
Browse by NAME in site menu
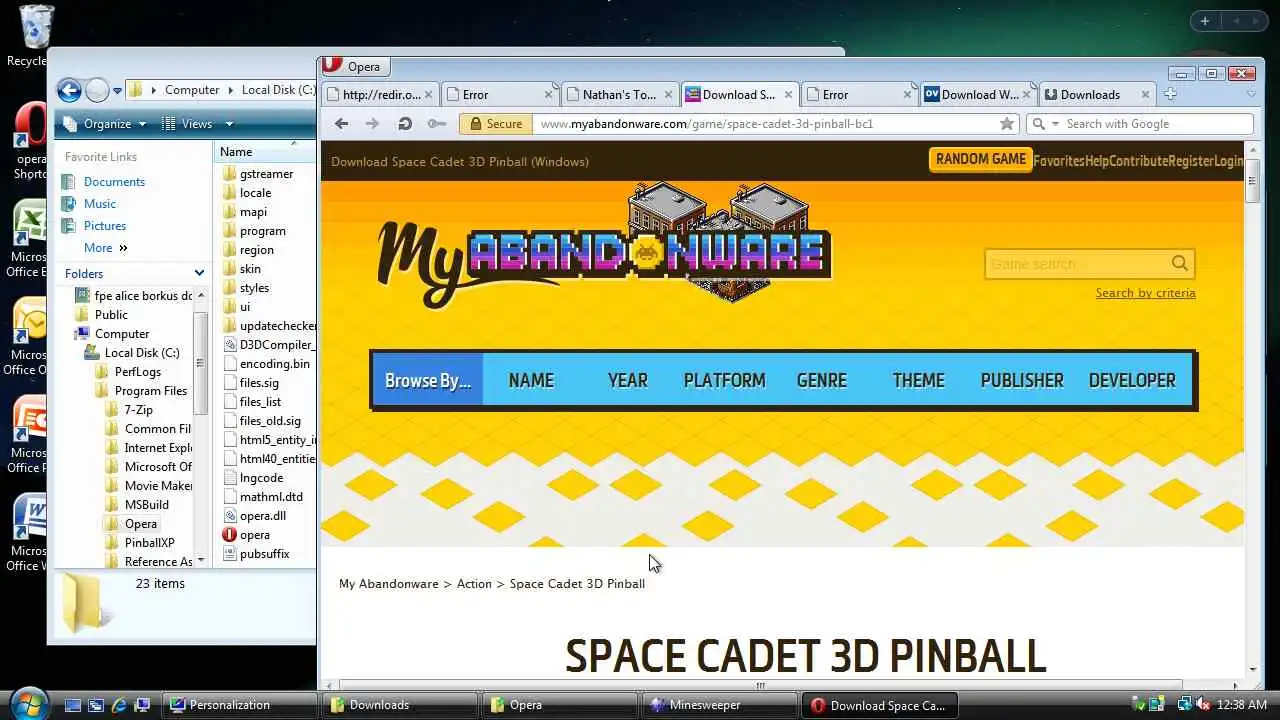coord(531,380)
